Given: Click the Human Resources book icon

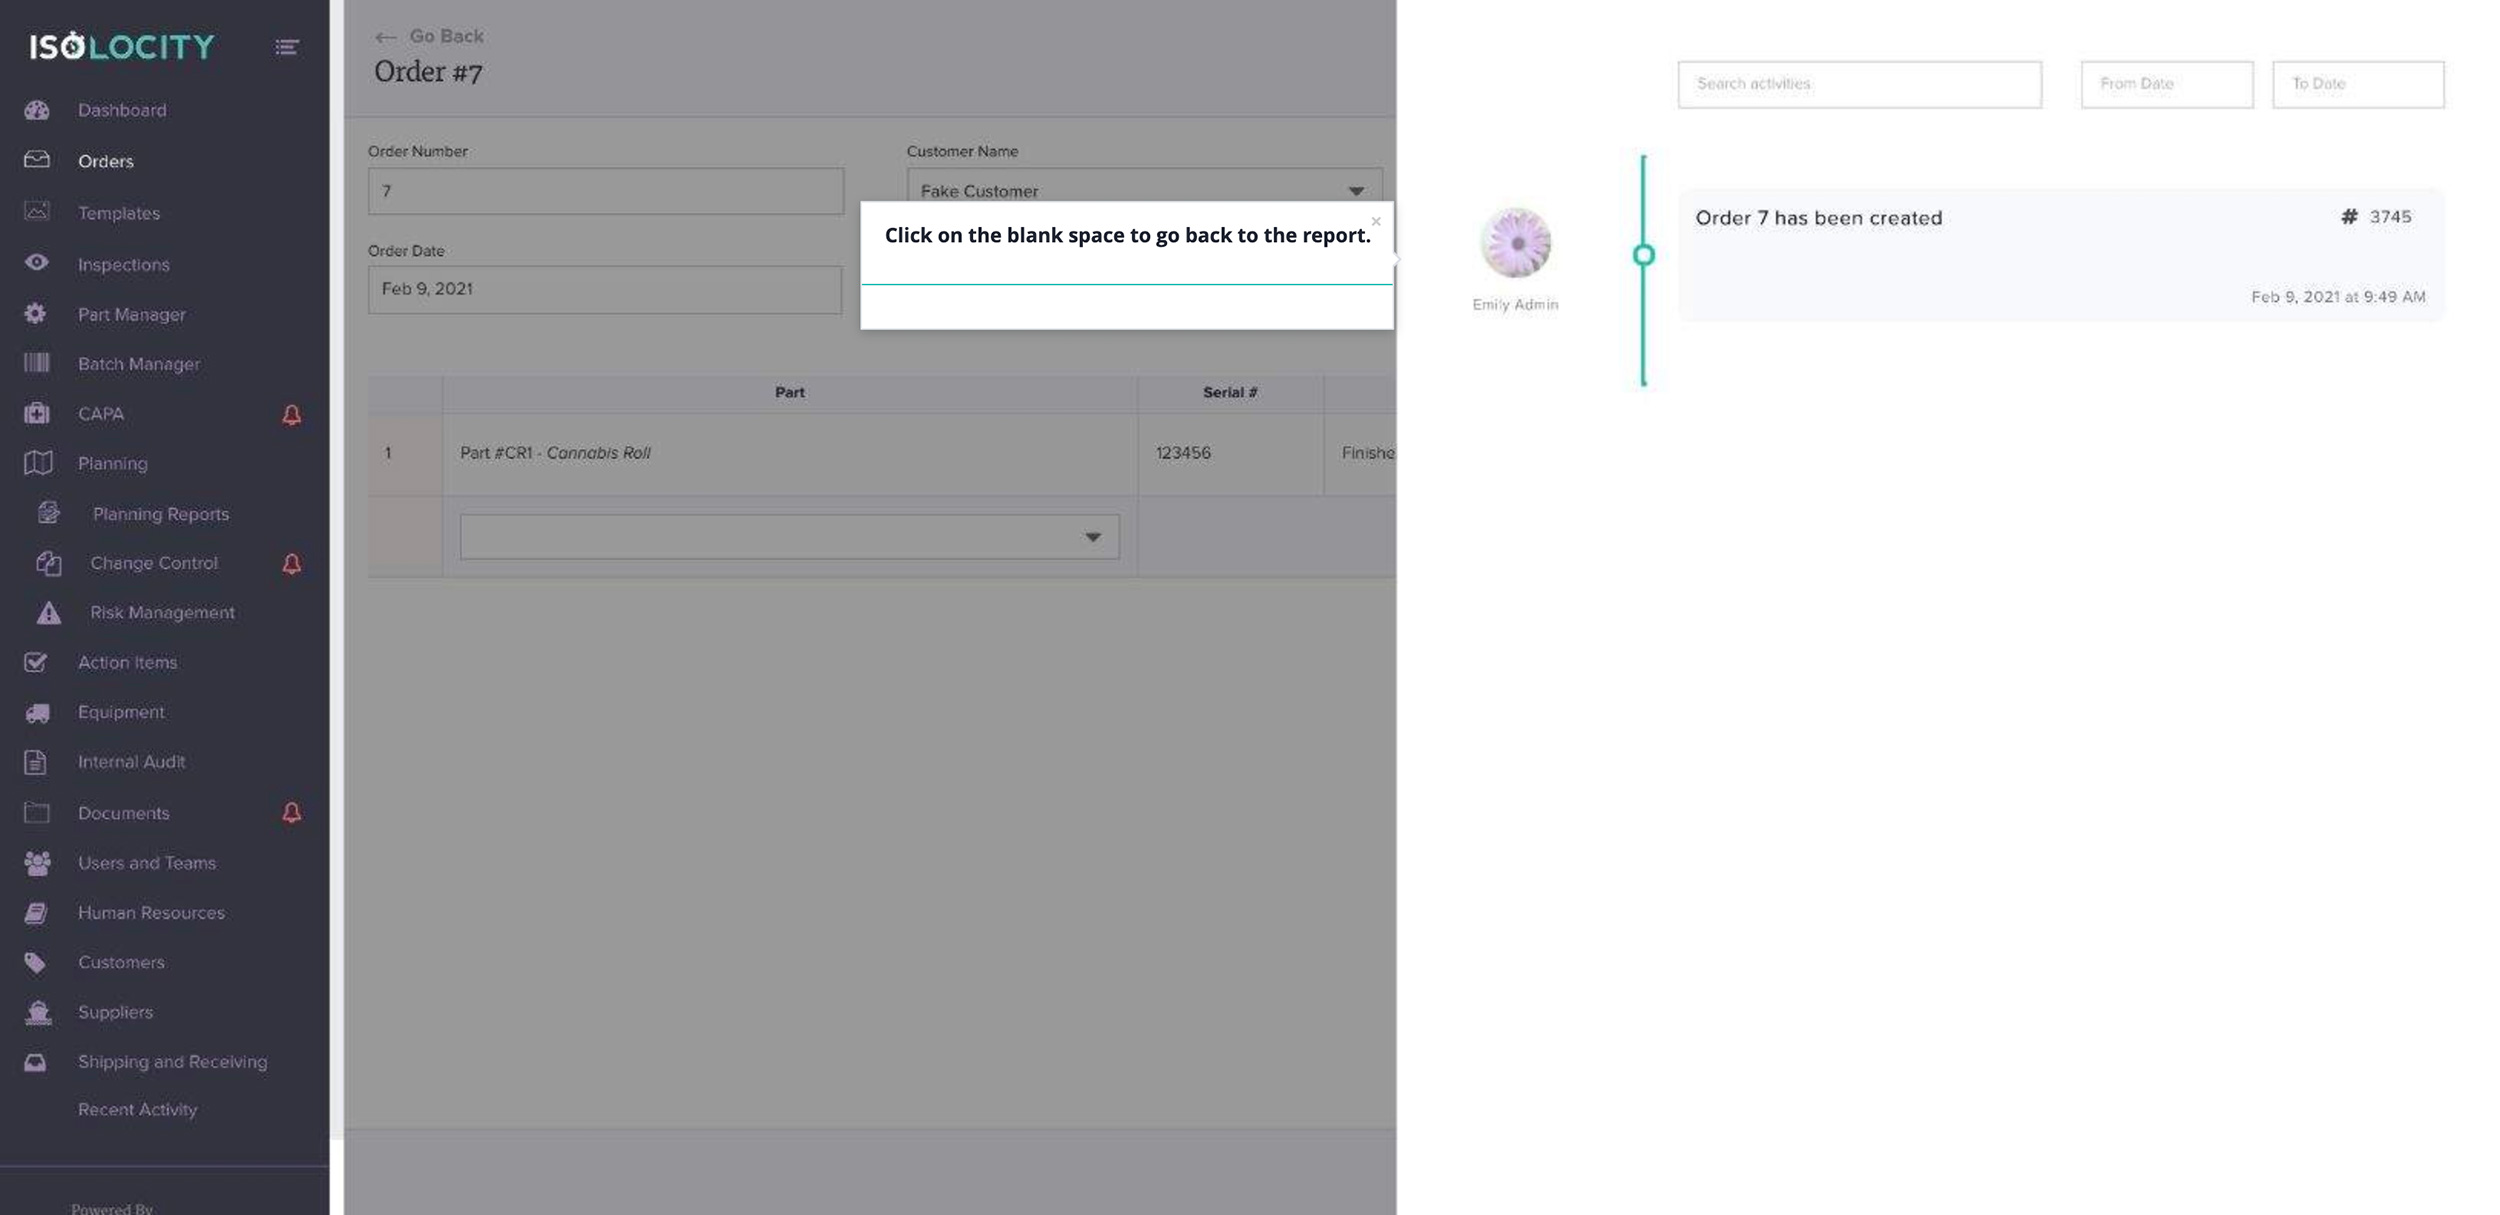Looking at the screenshot, I should click(x=36, y=912).
